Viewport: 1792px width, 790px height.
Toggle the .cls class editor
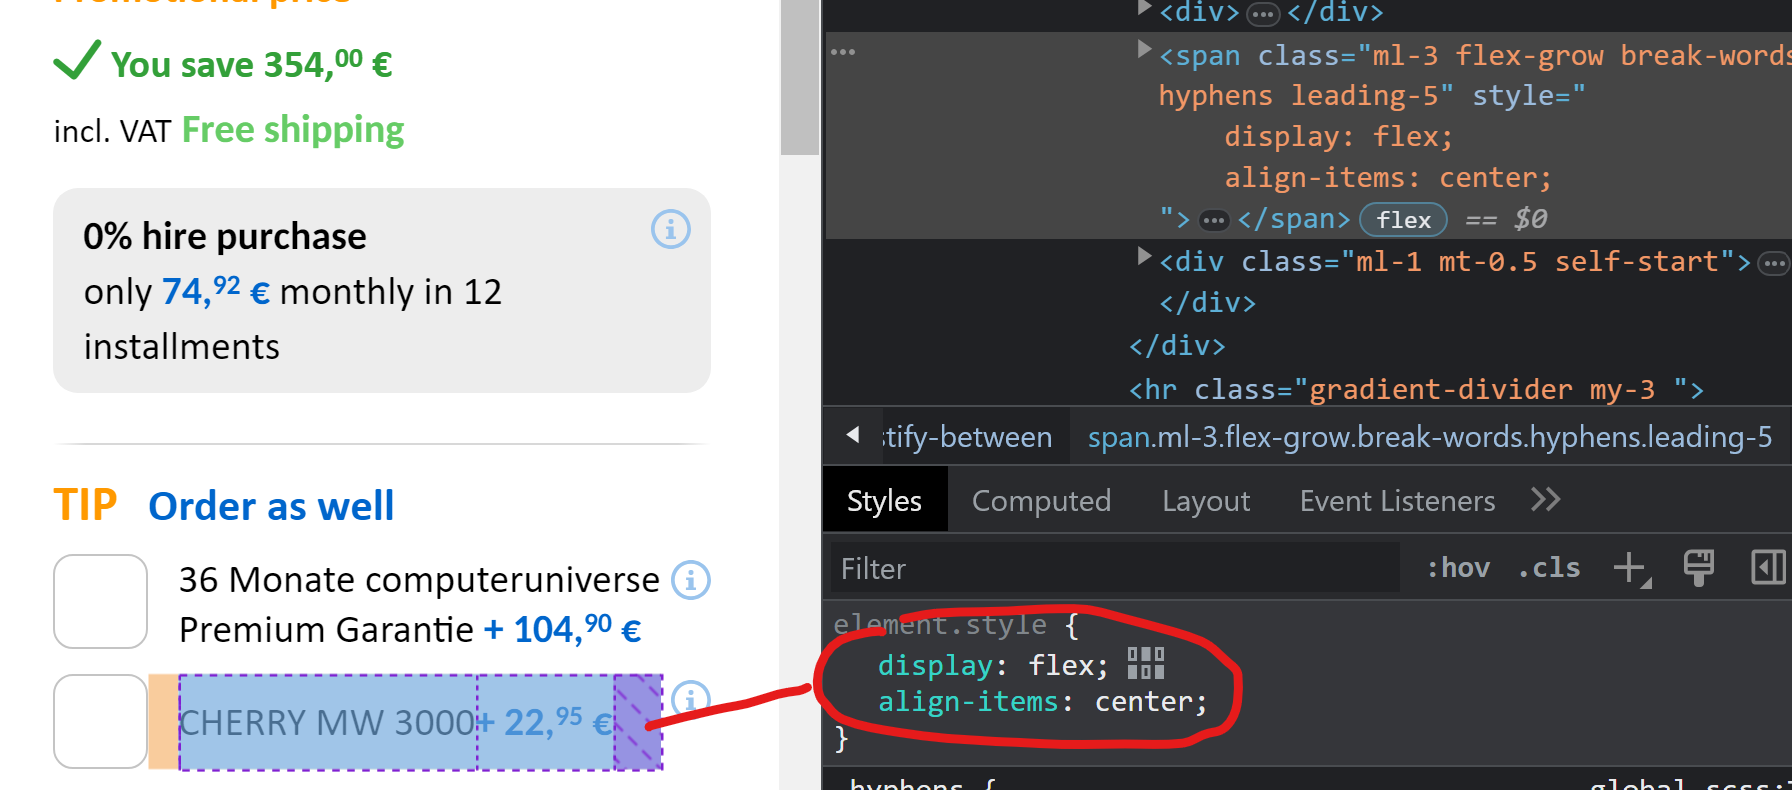point(1549,568)
